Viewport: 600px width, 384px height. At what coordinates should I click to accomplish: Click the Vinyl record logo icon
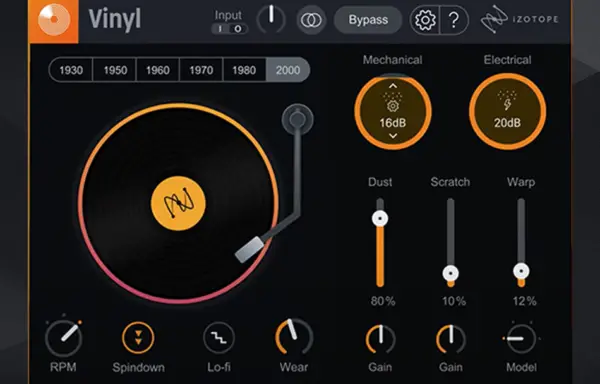tap(54, 20)
